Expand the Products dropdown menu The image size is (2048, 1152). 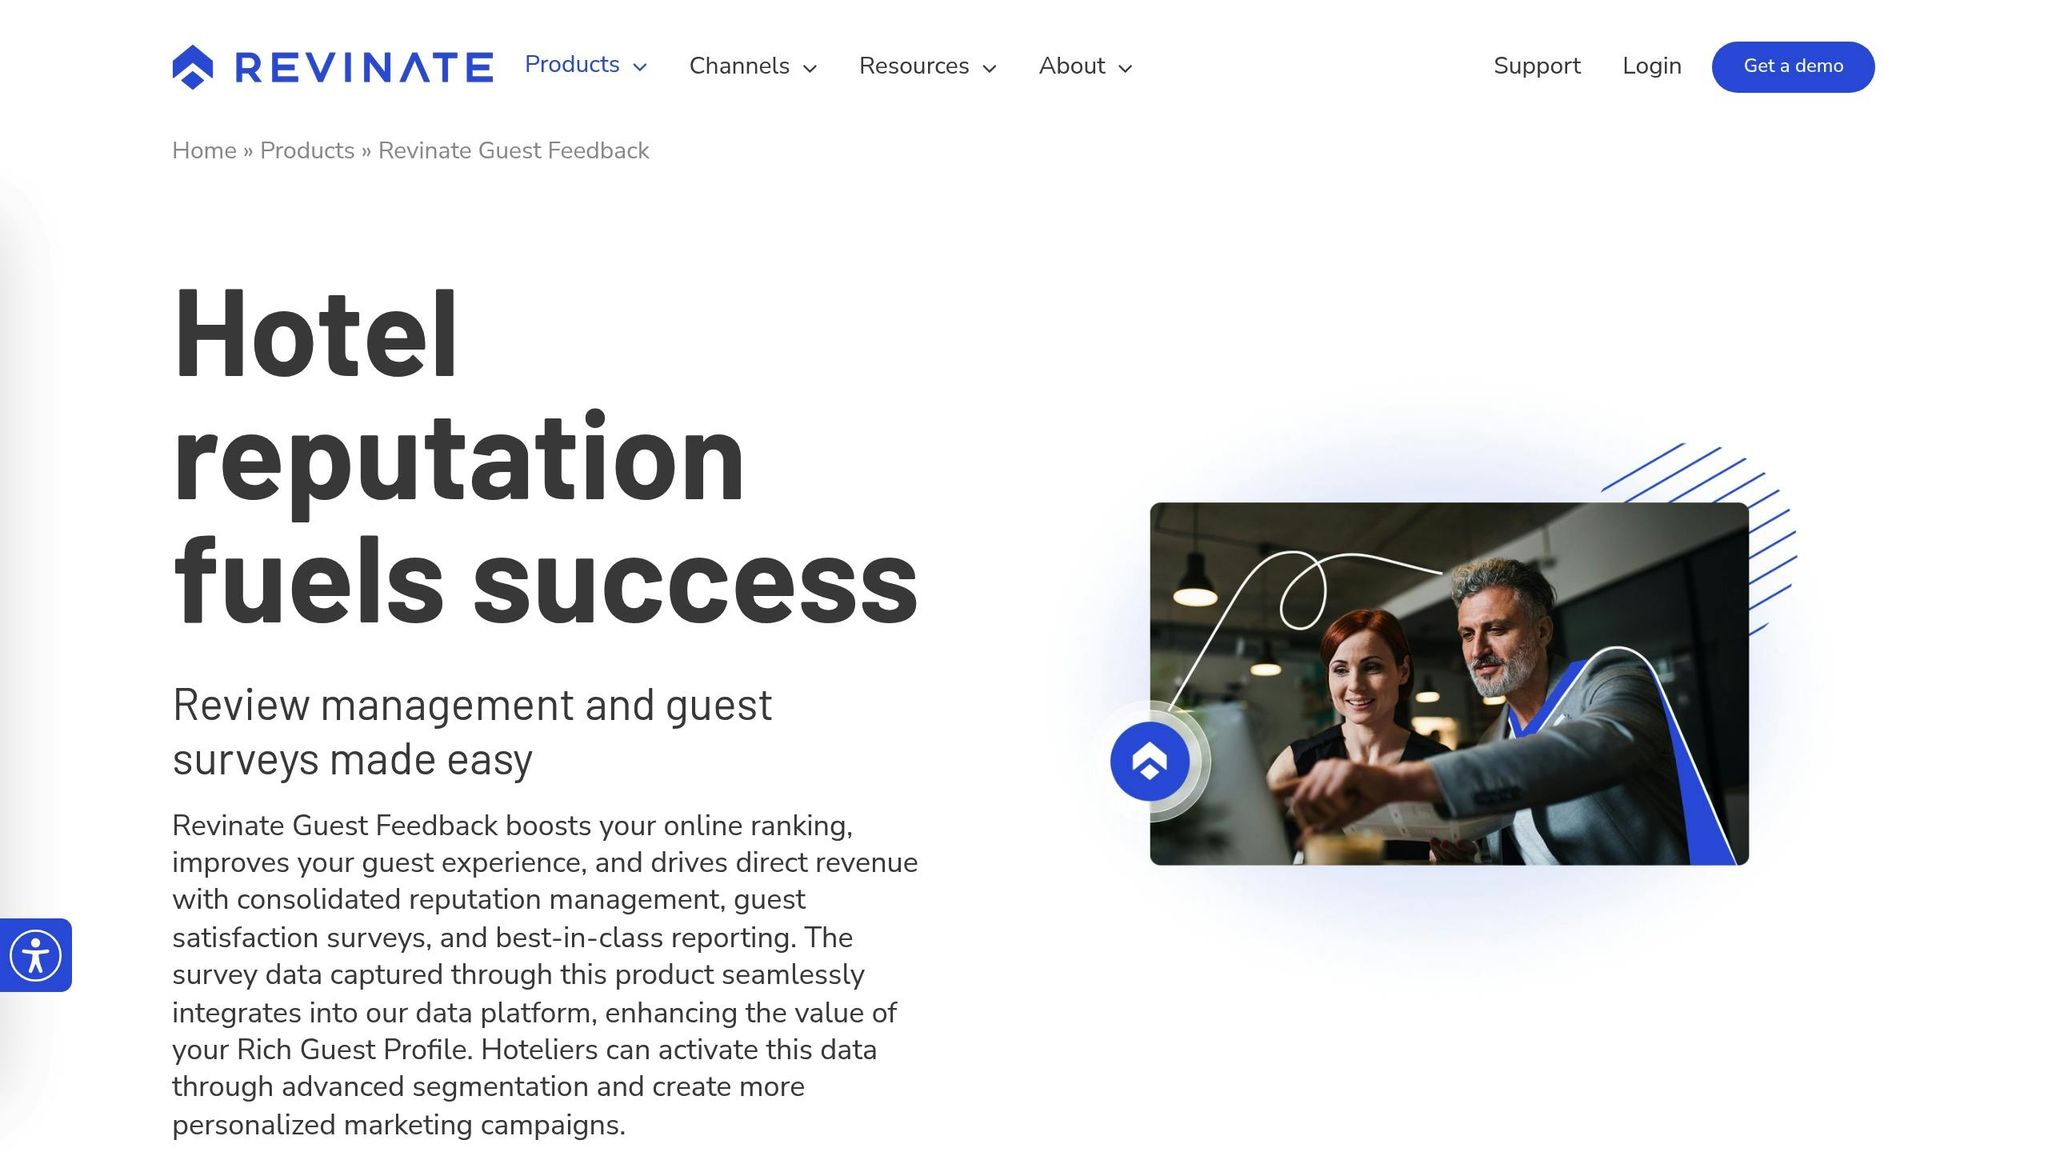pos(571,66)
